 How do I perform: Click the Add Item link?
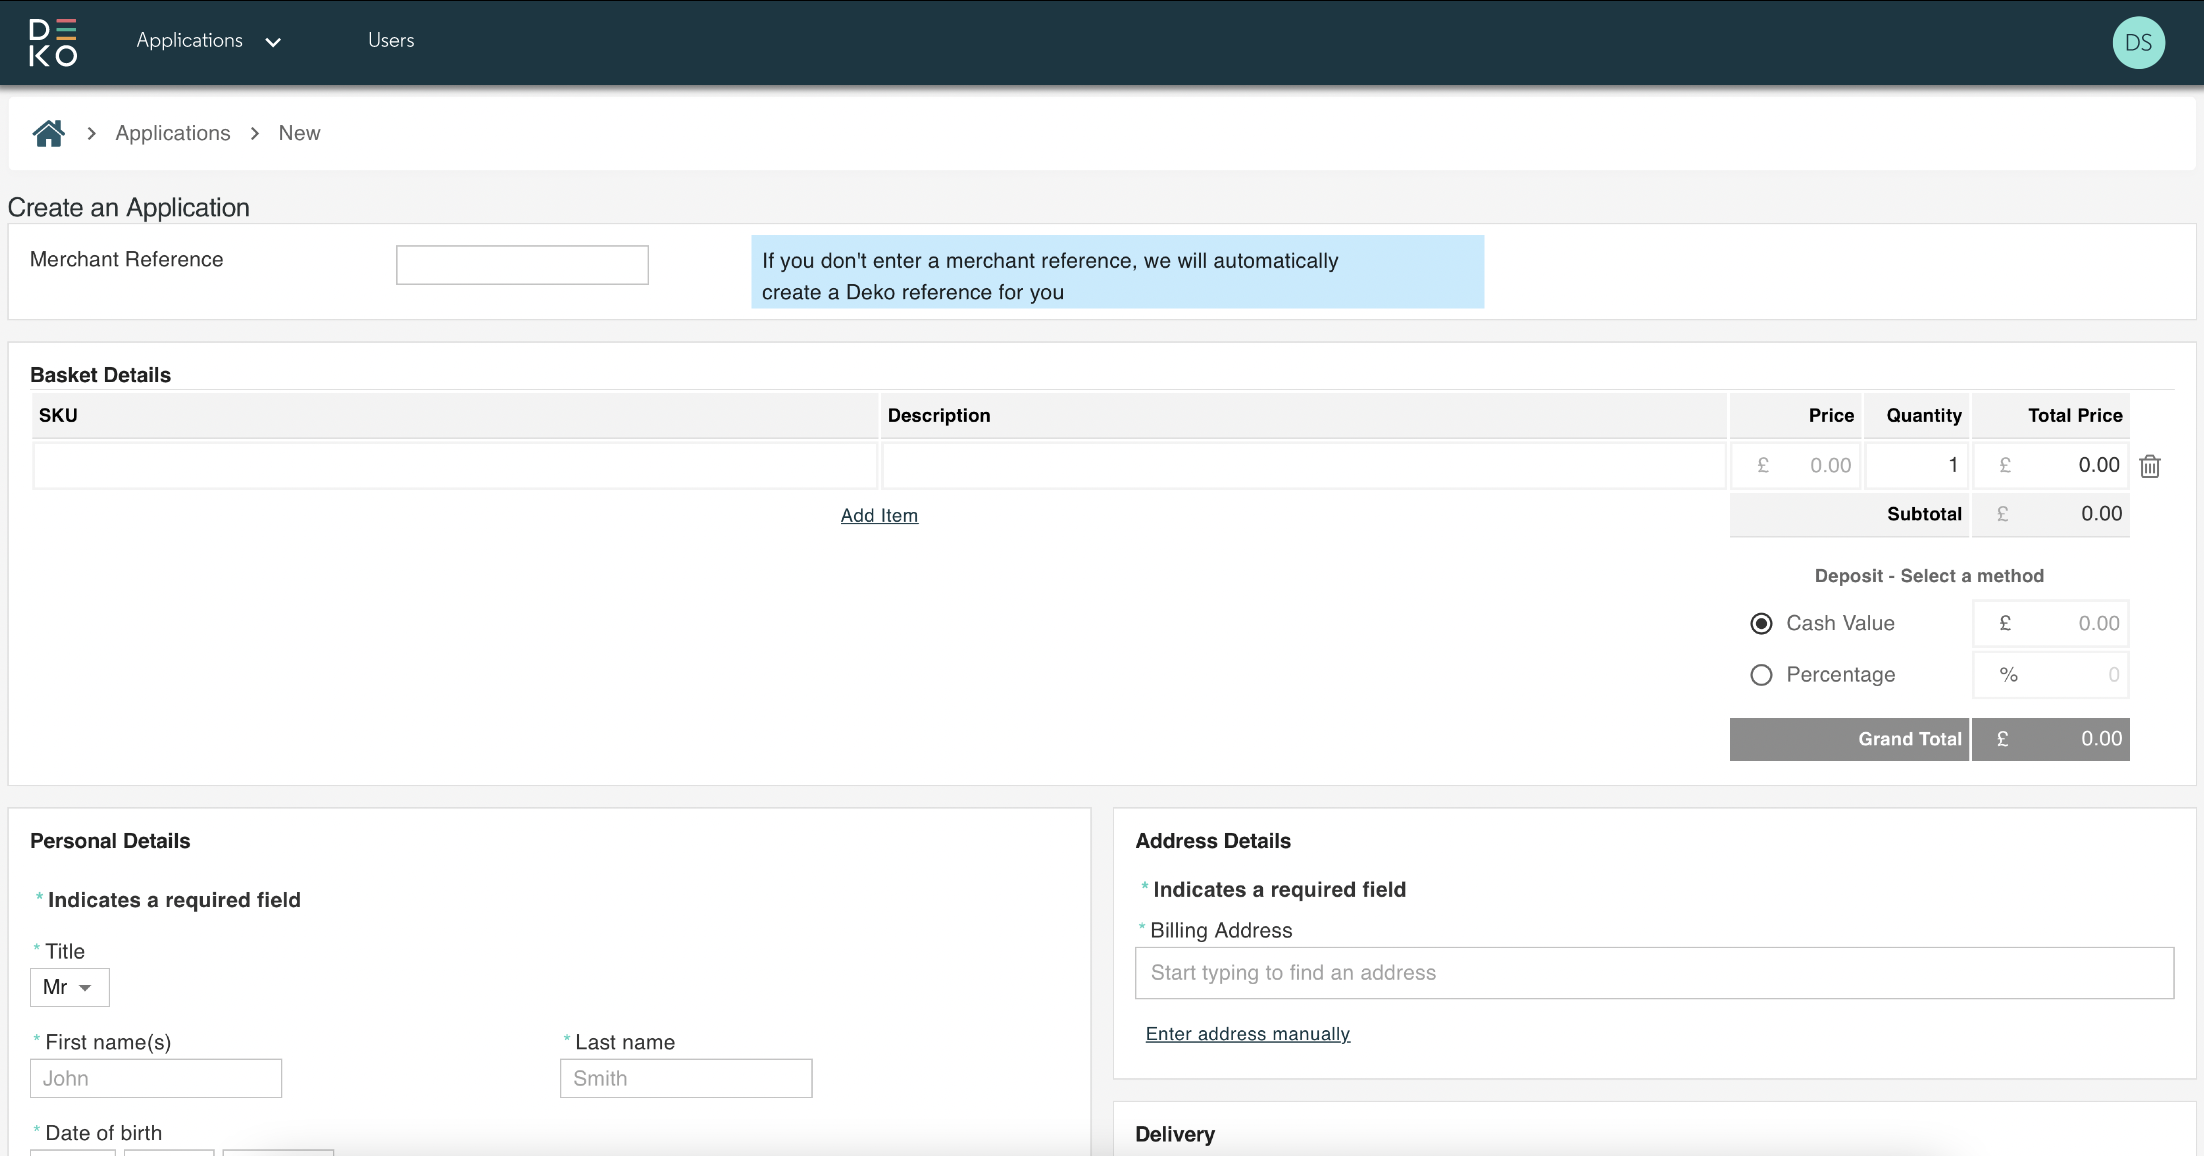click(x=879, y=516)
